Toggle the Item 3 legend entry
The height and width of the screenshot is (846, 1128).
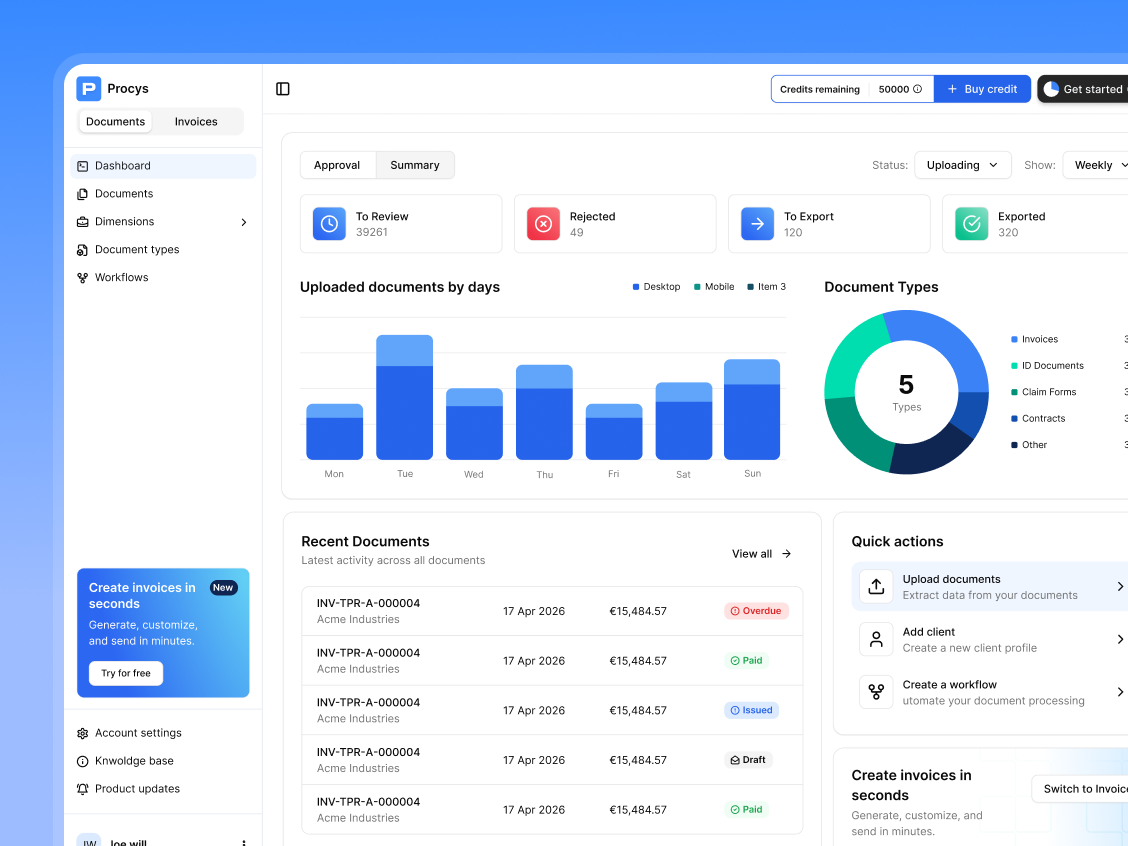pyautogui.click(x=766, y=287)
